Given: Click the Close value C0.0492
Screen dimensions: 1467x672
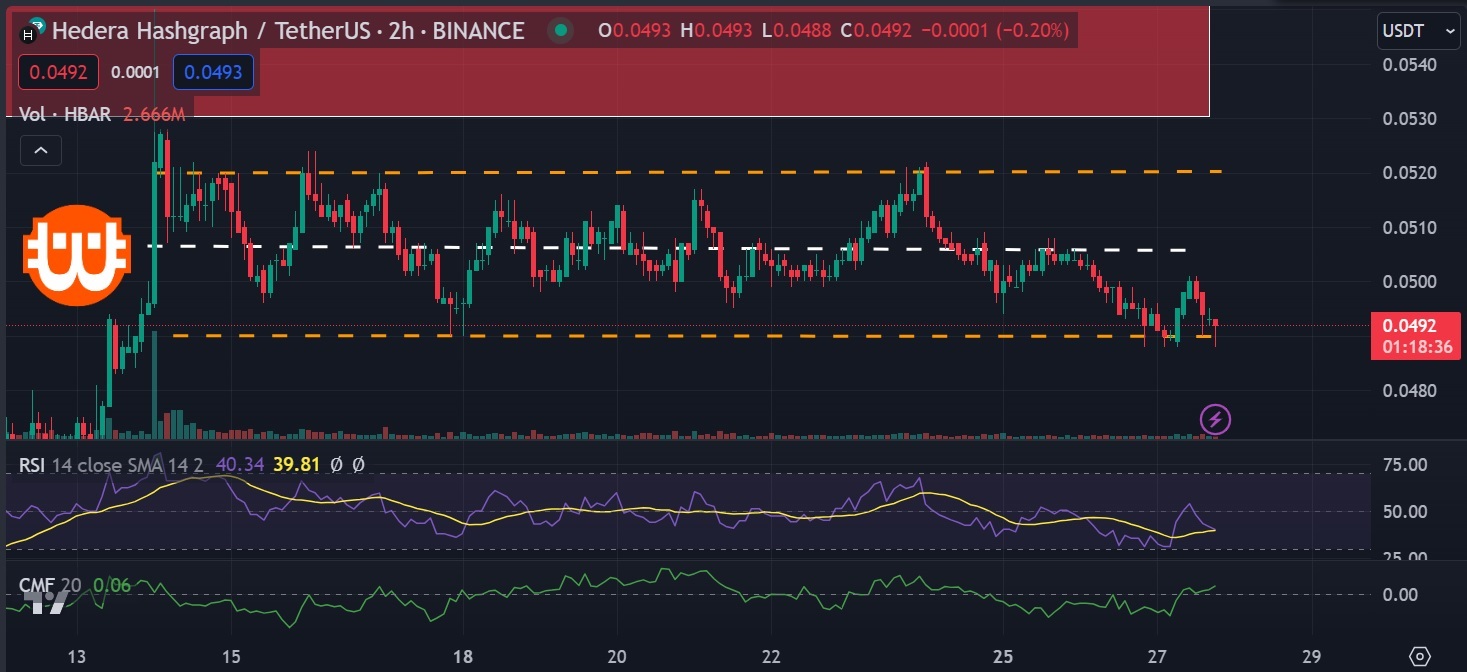Looking at the screenshot, I should [876, 31].
